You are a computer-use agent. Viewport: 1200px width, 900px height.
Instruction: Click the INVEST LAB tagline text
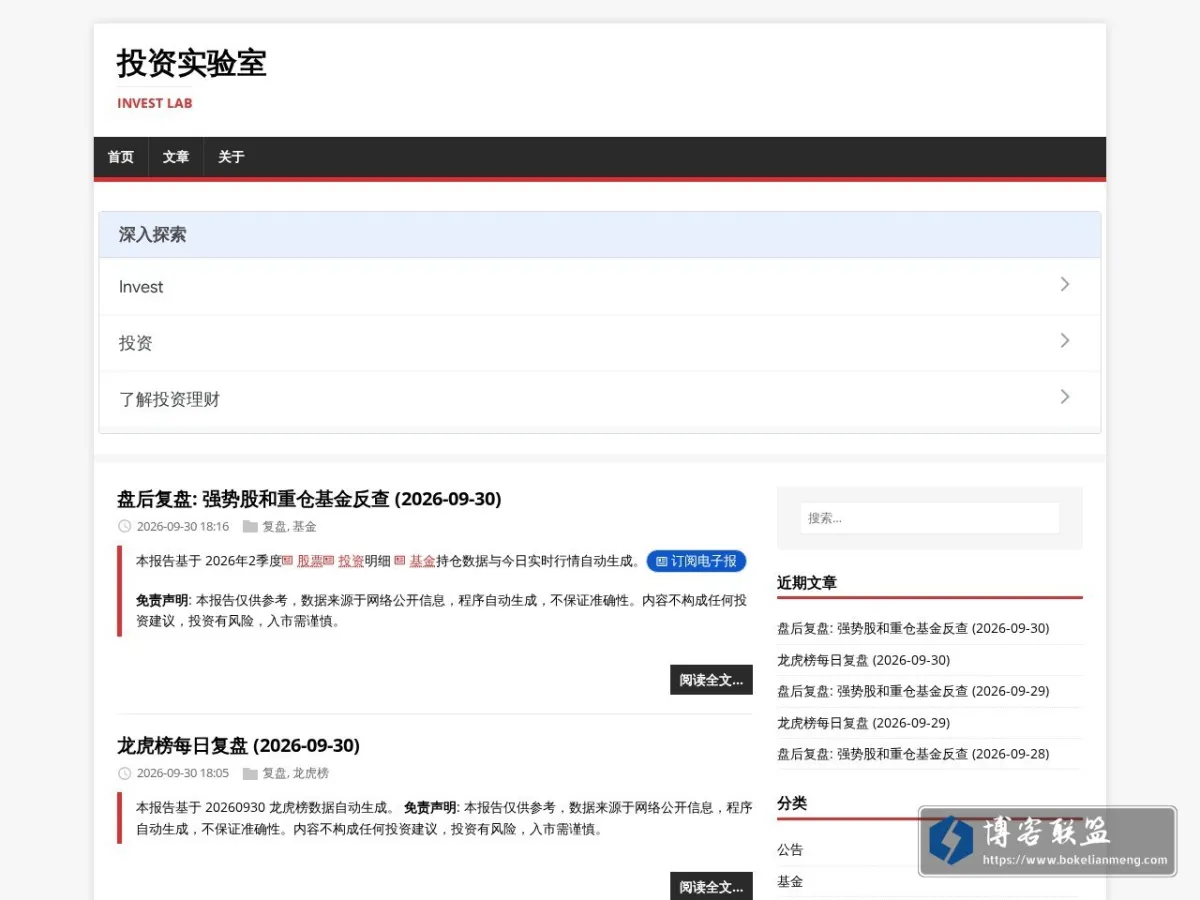[154, 103]
